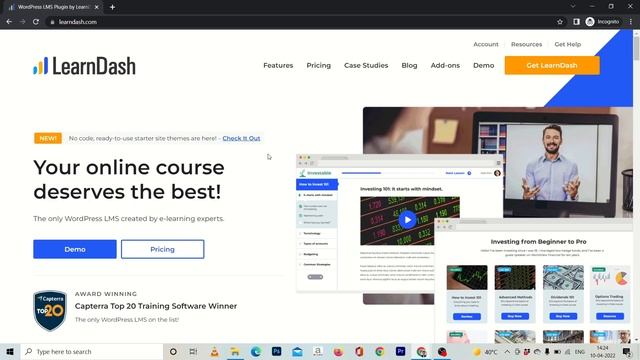Open Add-ons in navigation

[x=445, y=65]
